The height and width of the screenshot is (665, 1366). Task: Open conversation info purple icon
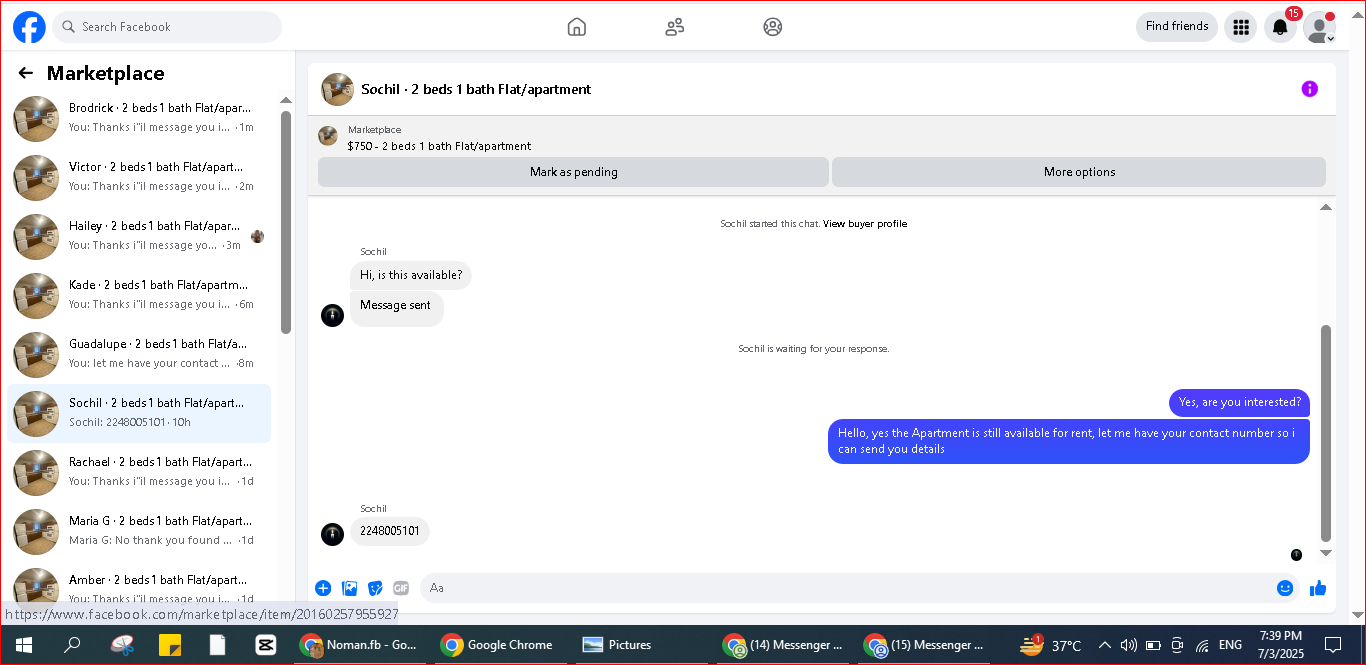(x=1309, y=89)
